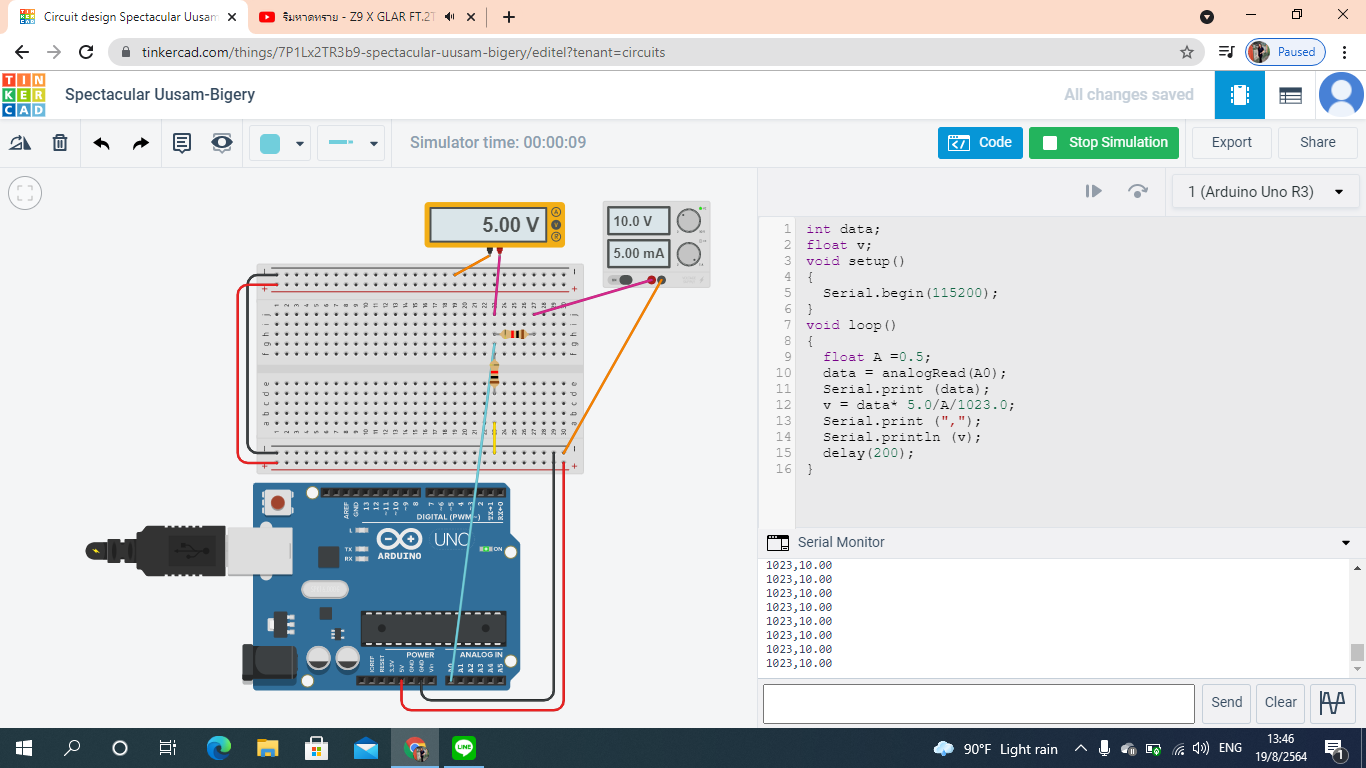Image resolution: width=1366 pixels, height=768 pixels.
Task: Open the weather Light rain widget
Action: pyautogui.click(x=995, y=749)
